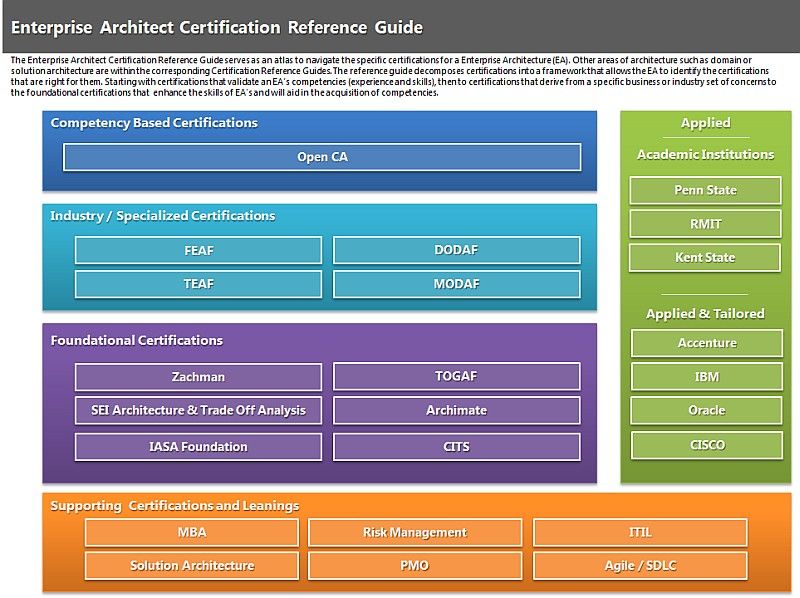Select the TOGAF foundational box
800x598 pixels.
(x=457, y=376)
